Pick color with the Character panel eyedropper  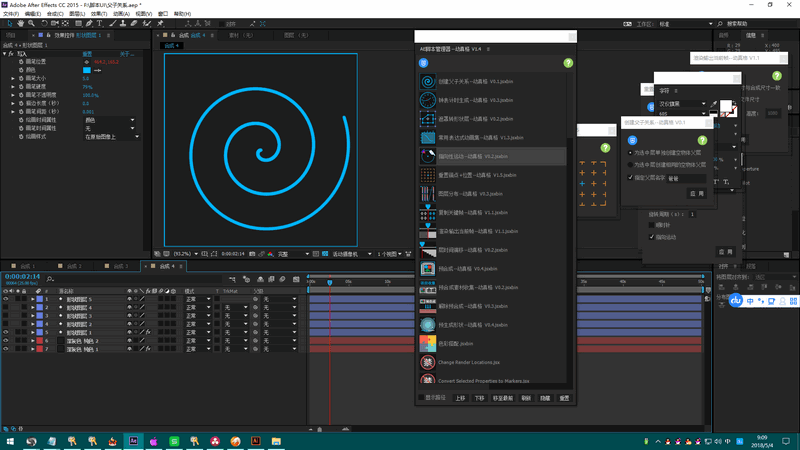pyautogui.click(x=714, y=104)
